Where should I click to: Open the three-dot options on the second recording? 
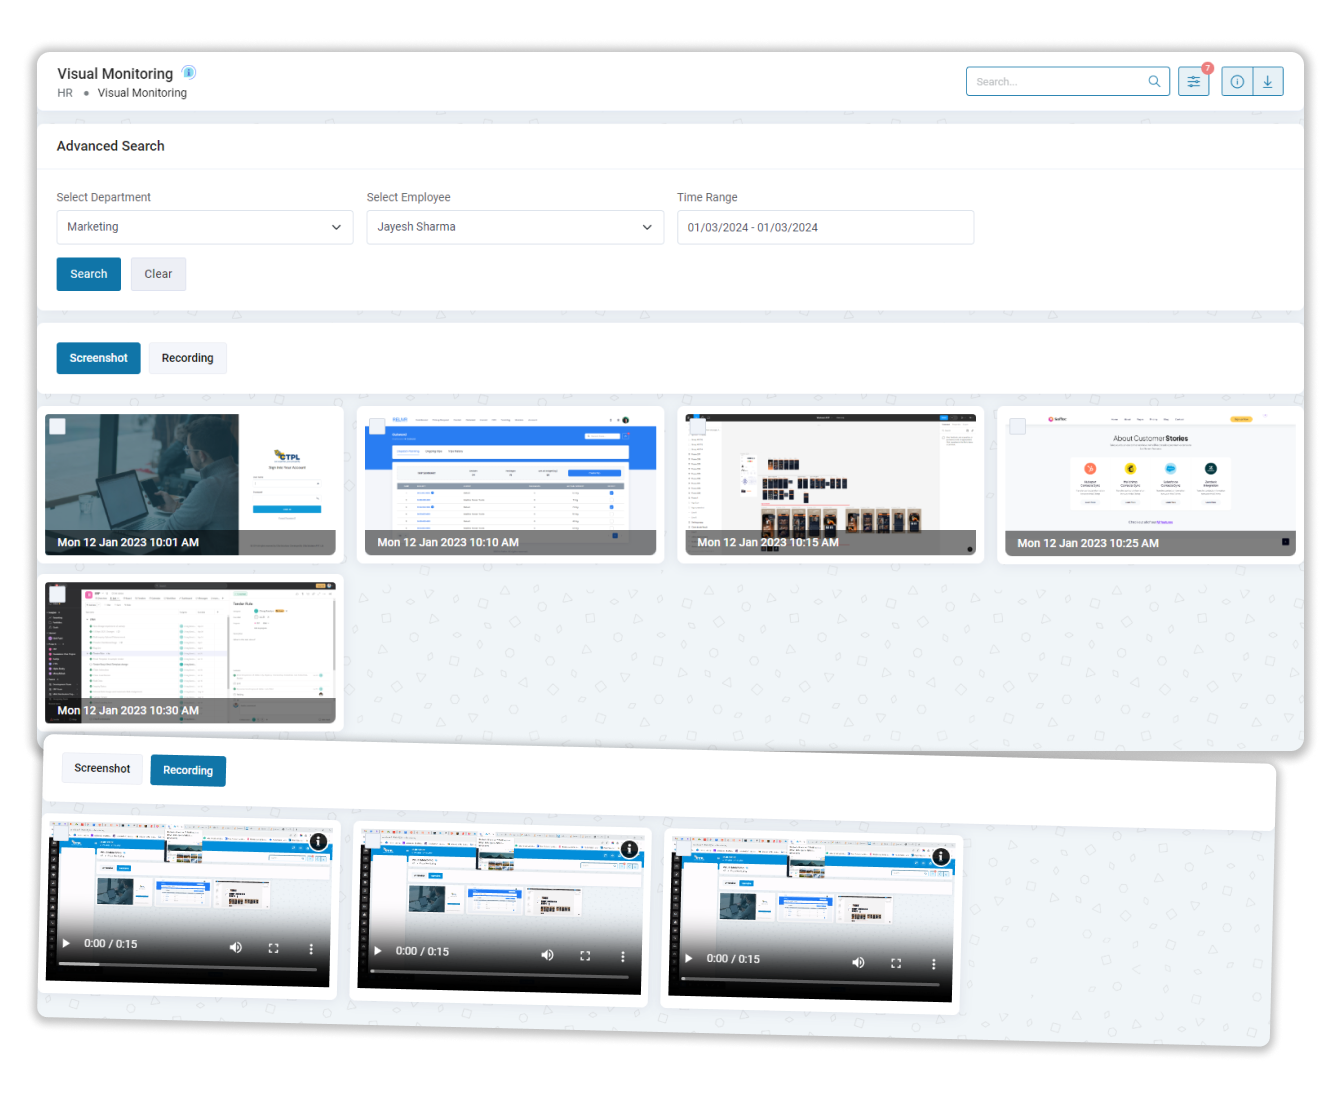point(622,956)
